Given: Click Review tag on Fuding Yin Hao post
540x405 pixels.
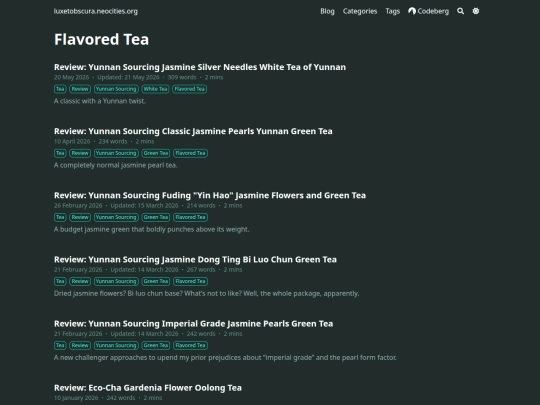Looking at the screenshot, I should pos(80,217).
